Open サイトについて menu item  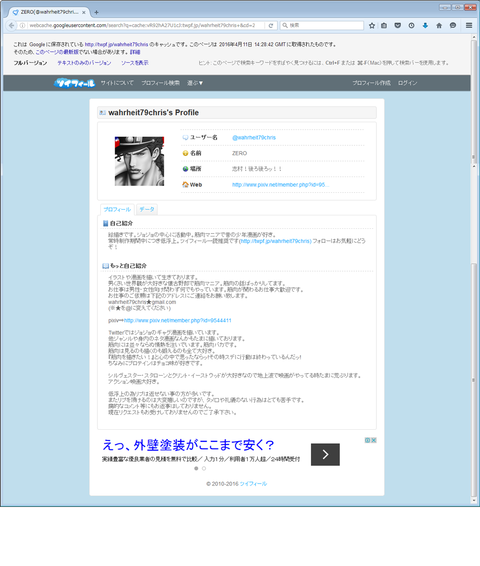click(x=117, y=83)
